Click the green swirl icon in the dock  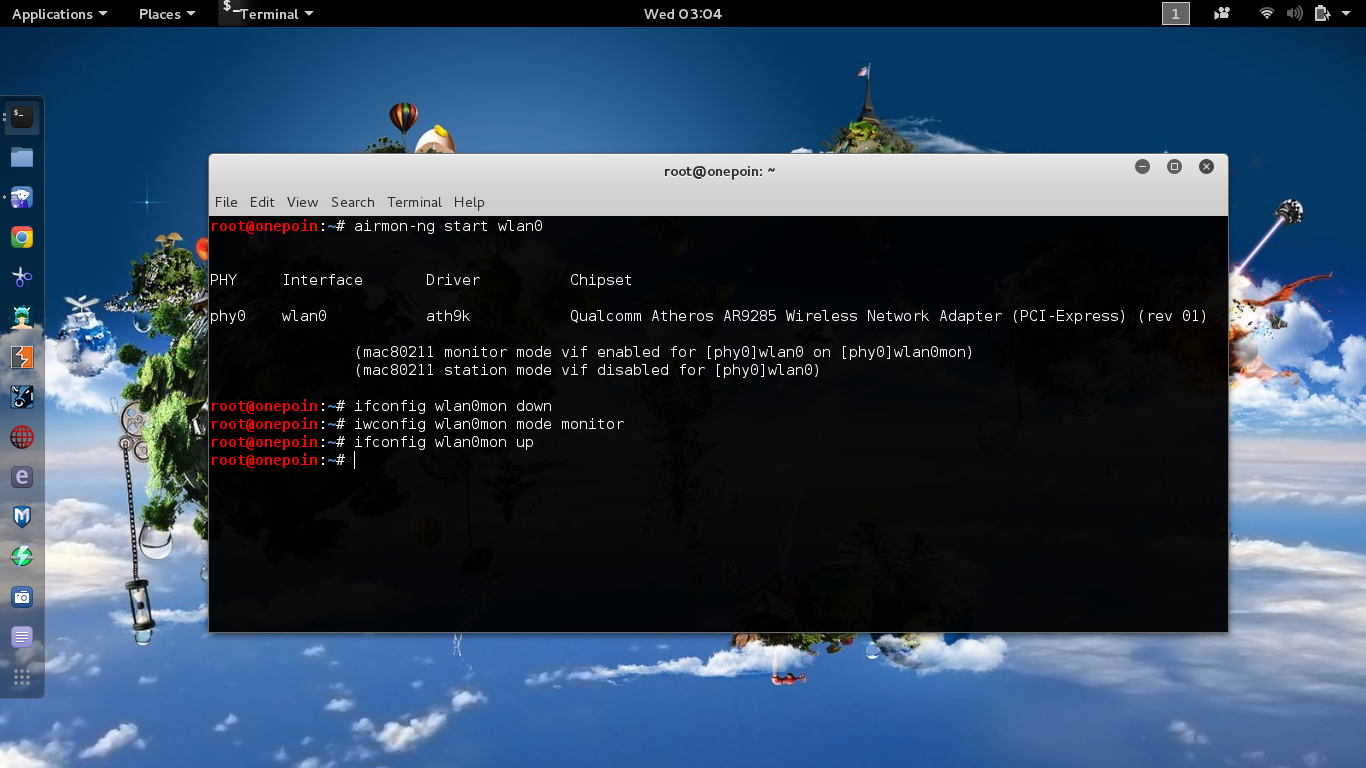21,557
